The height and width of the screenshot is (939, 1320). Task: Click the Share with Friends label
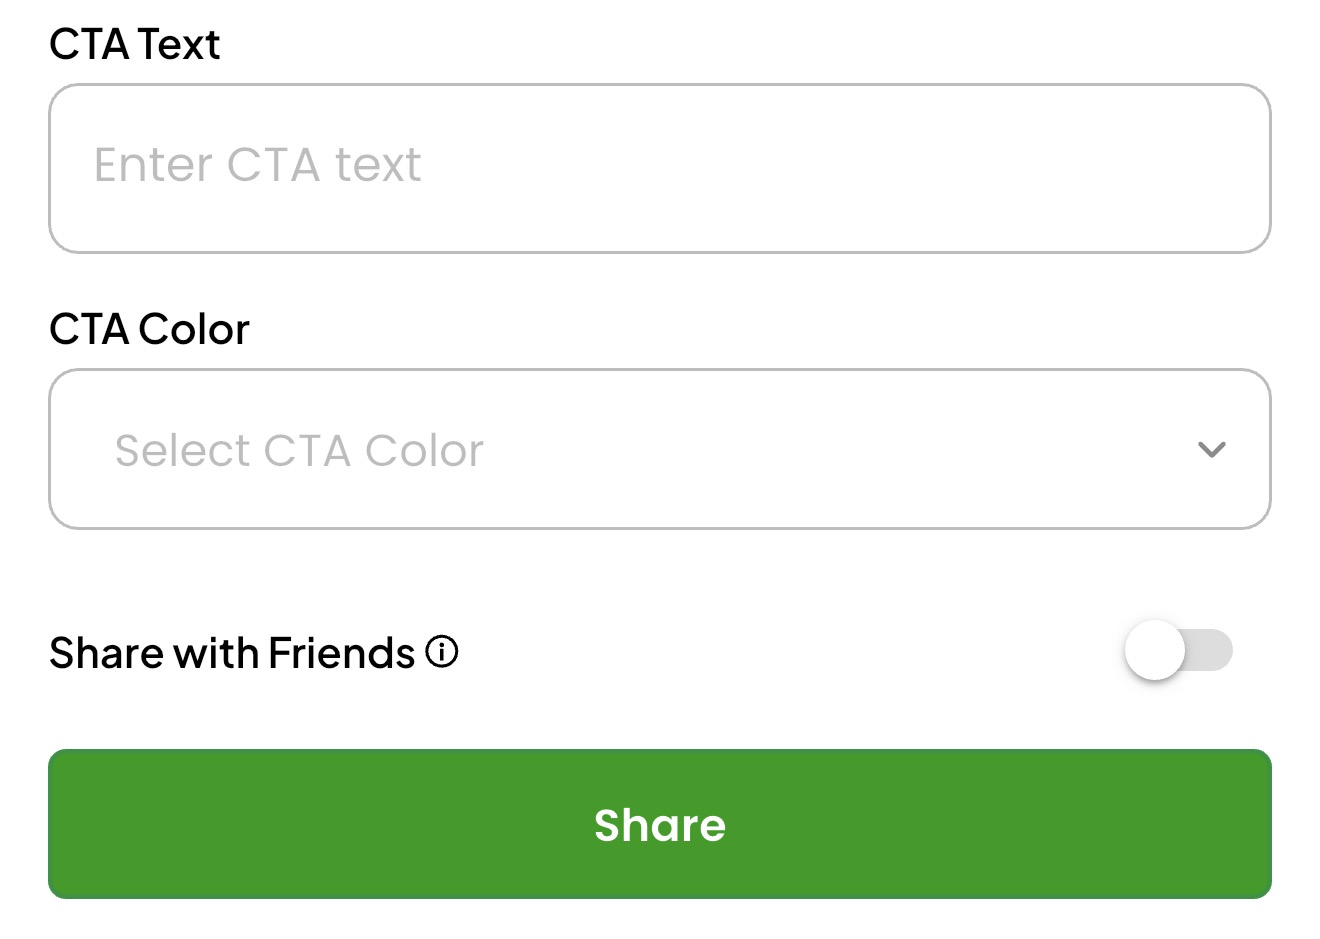click(232, 653)
